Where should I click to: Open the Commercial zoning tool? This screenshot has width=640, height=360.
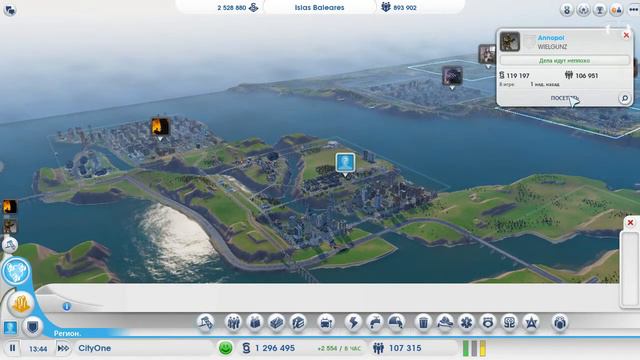pos(255,323)
